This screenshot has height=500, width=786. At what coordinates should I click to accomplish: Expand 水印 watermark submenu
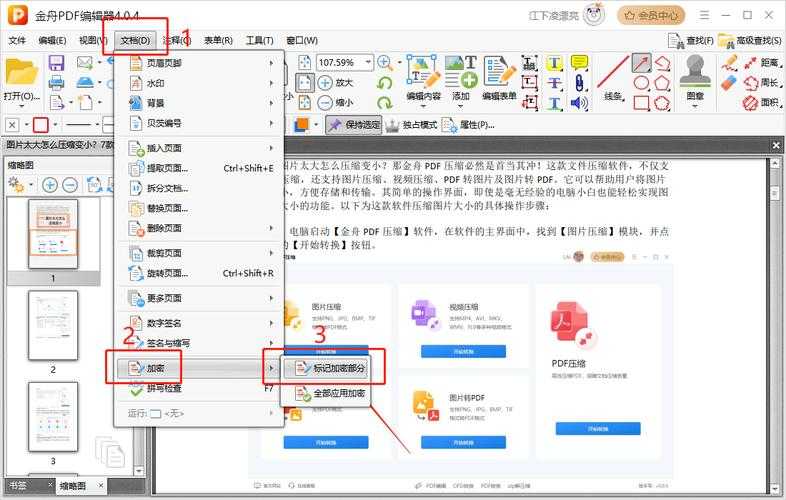click(x=200, y=83)
